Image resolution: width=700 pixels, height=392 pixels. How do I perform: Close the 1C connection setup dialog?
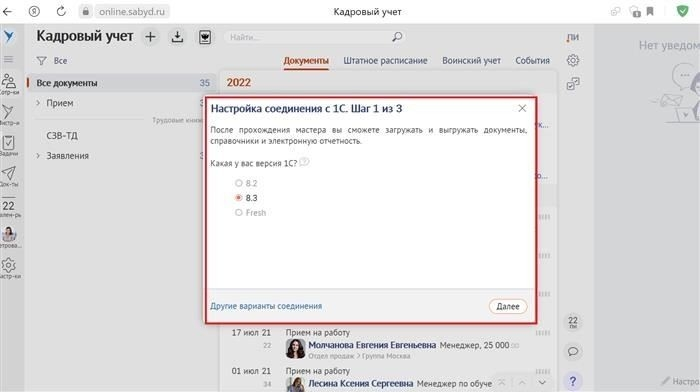pyautogui.click(x=522, y=108)
